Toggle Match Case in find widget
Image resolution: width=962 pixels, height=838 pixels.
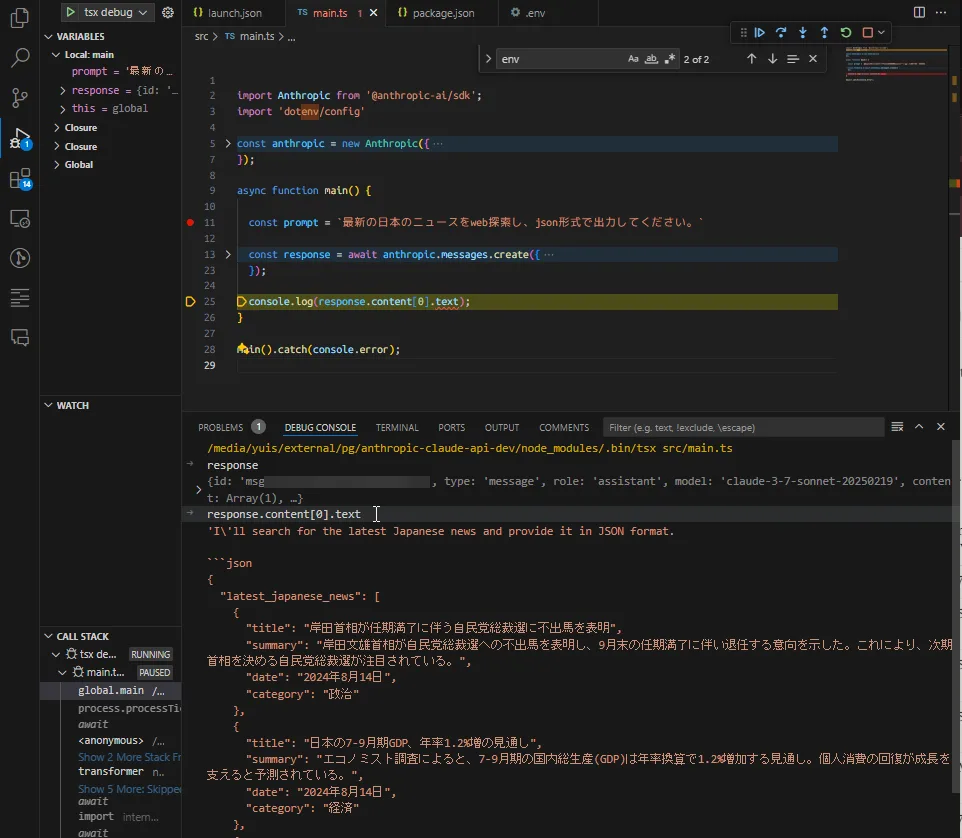[x=633, y=59]
